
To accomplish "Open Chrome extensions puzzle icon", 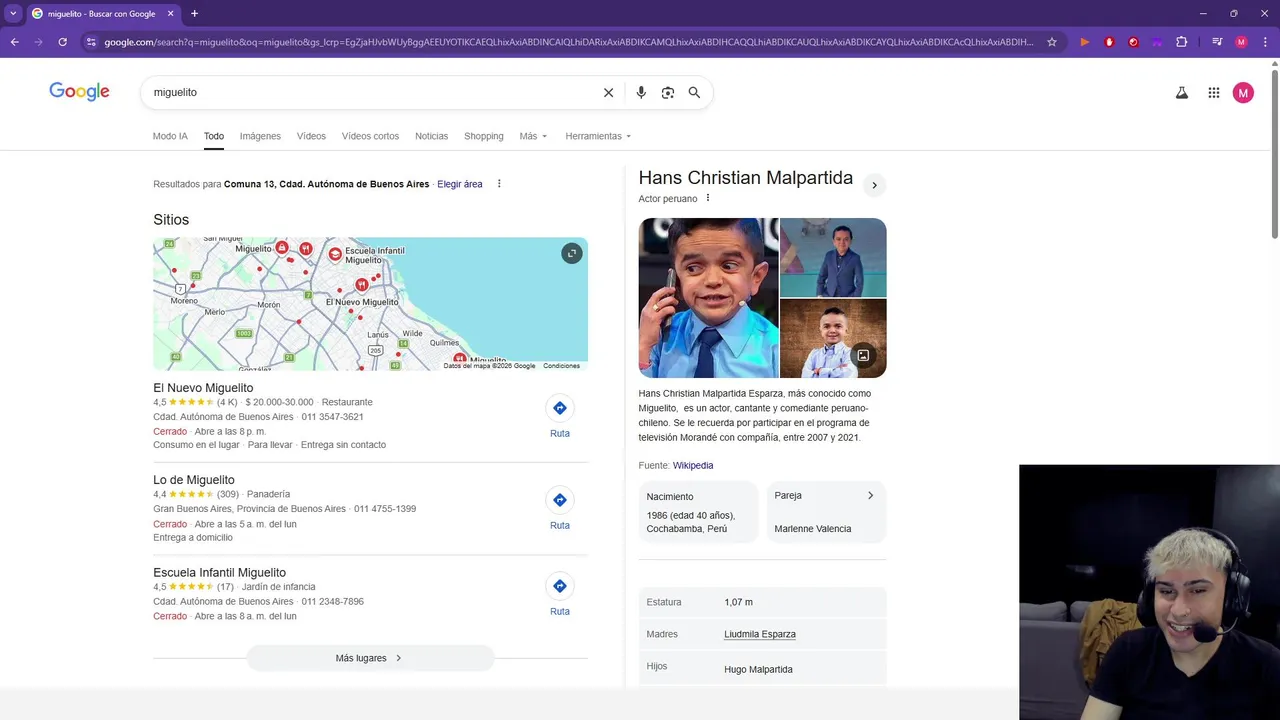I will point(1182,42).
